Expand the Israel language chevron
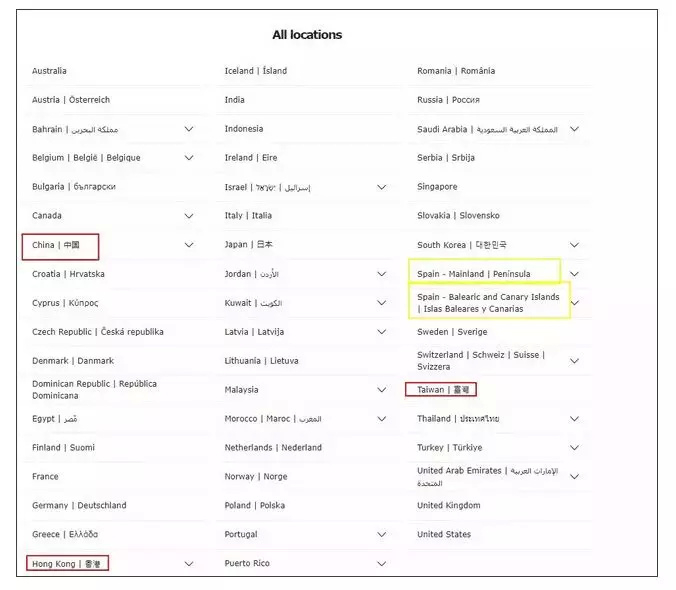 pyautogui.click(x=382, y=187)
